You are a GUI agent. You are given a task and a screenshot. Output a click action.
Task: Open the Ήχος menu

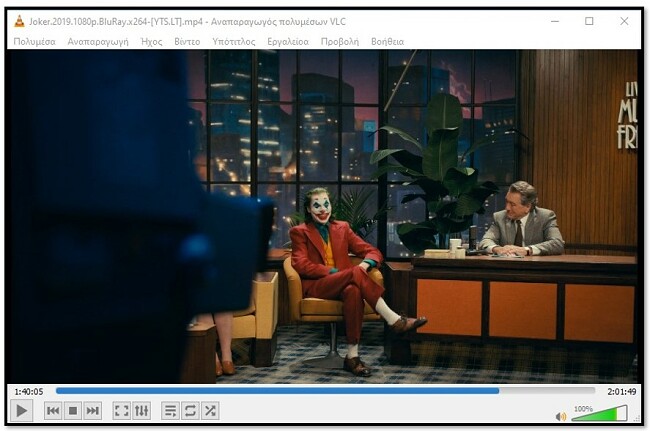(152, 42)
